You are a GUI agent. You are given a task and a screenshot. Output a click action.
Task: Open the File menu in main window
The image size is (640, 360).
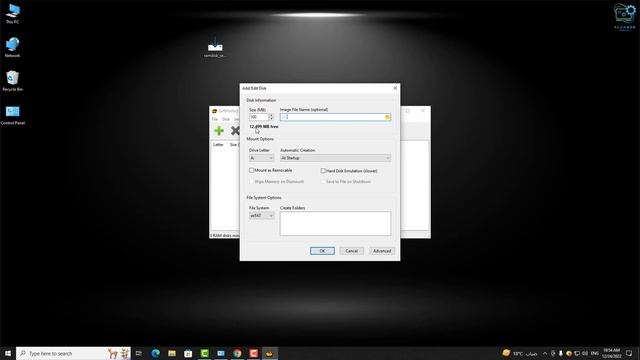(215, 119)
